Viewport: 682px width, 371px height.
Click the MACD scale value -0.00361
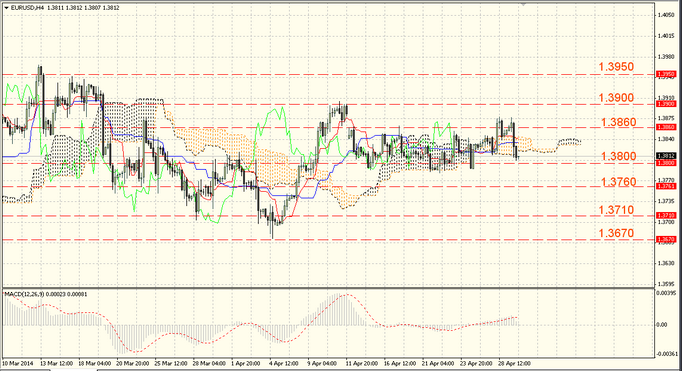[668, 354]
